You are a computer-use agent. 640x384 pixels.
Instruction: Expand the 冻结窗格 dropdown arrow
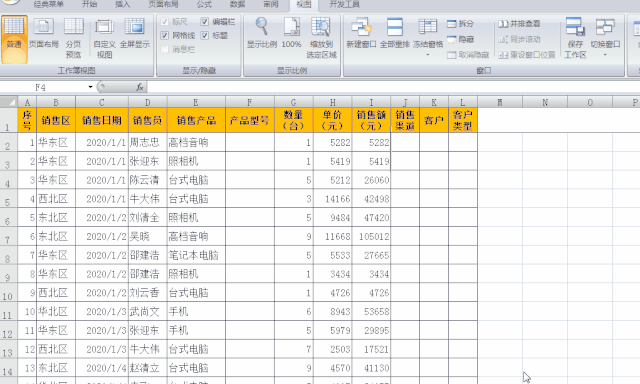[x=428, y=55]
